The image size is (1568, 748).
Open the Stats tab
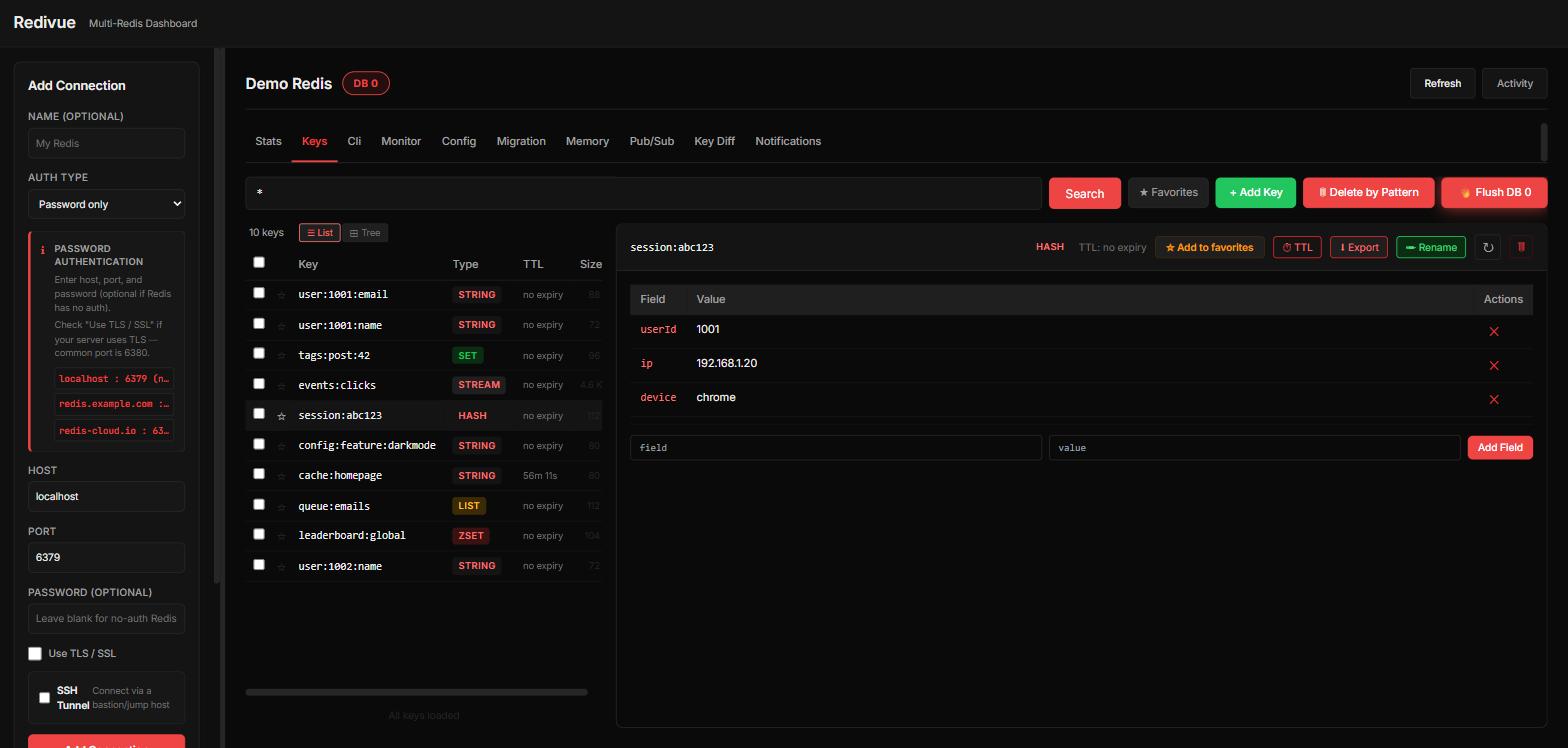[x=268, y=141]
